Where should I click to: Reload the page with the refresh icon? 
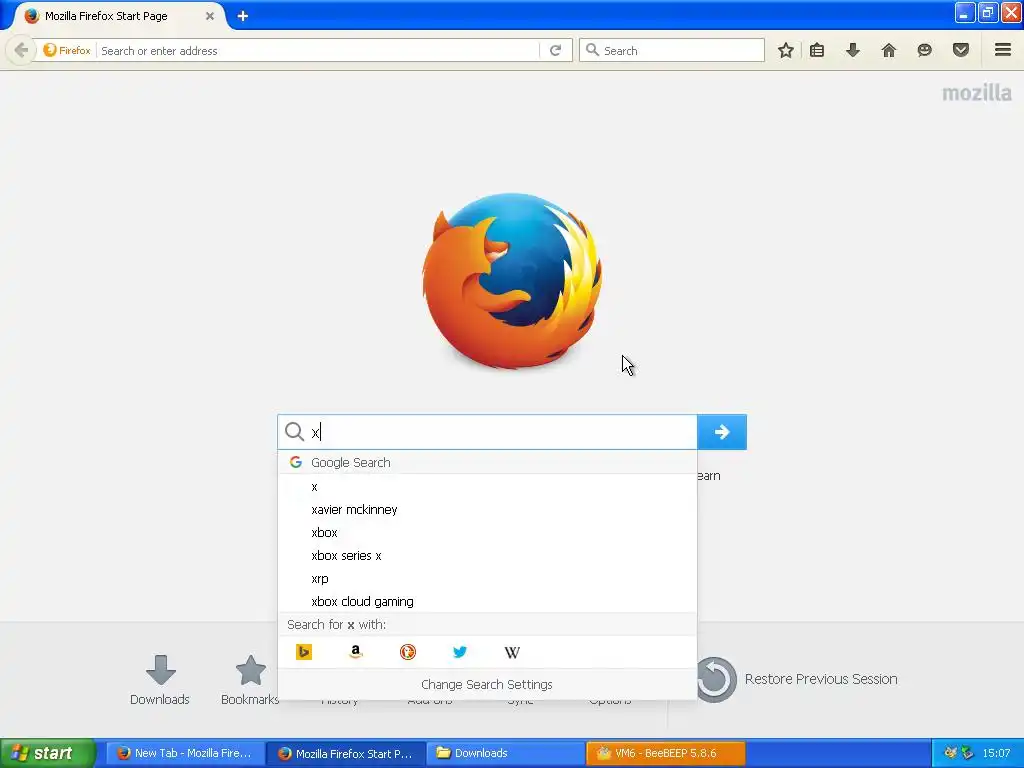click(x=555, y=50)
